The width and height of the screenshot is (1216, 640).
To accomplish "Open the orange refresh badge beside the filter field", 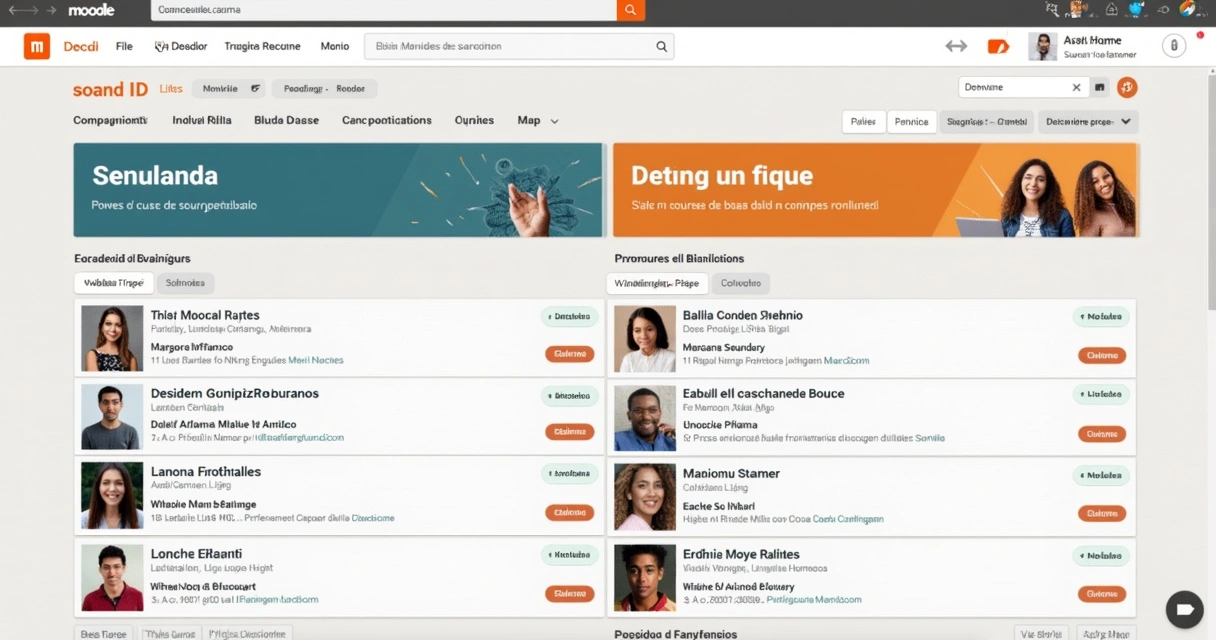I will (x=1127, y=88).
